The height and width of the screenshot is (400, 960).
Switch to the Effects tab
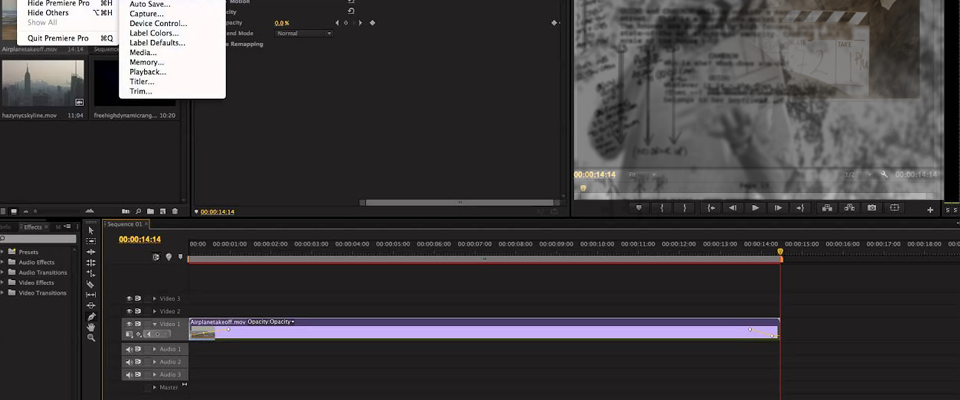tap(32, 227)
